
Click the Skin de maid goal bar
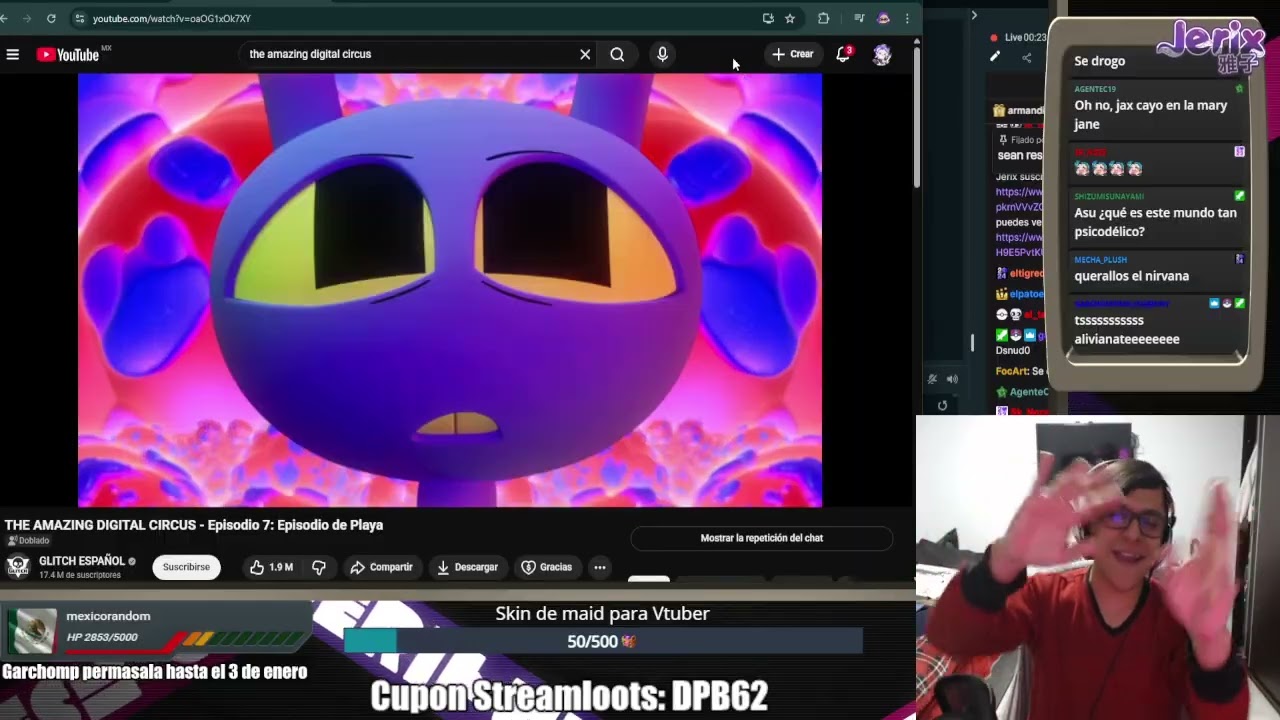(x=603, y=641)
